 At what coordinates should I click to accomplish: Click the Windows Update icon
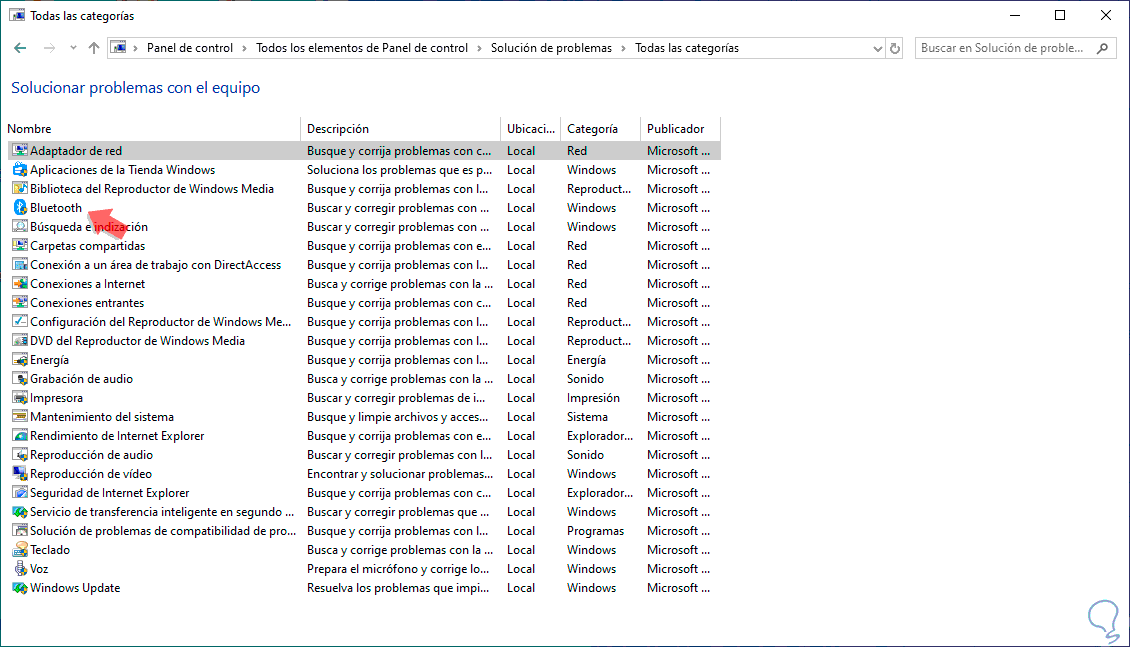point(19,588)
